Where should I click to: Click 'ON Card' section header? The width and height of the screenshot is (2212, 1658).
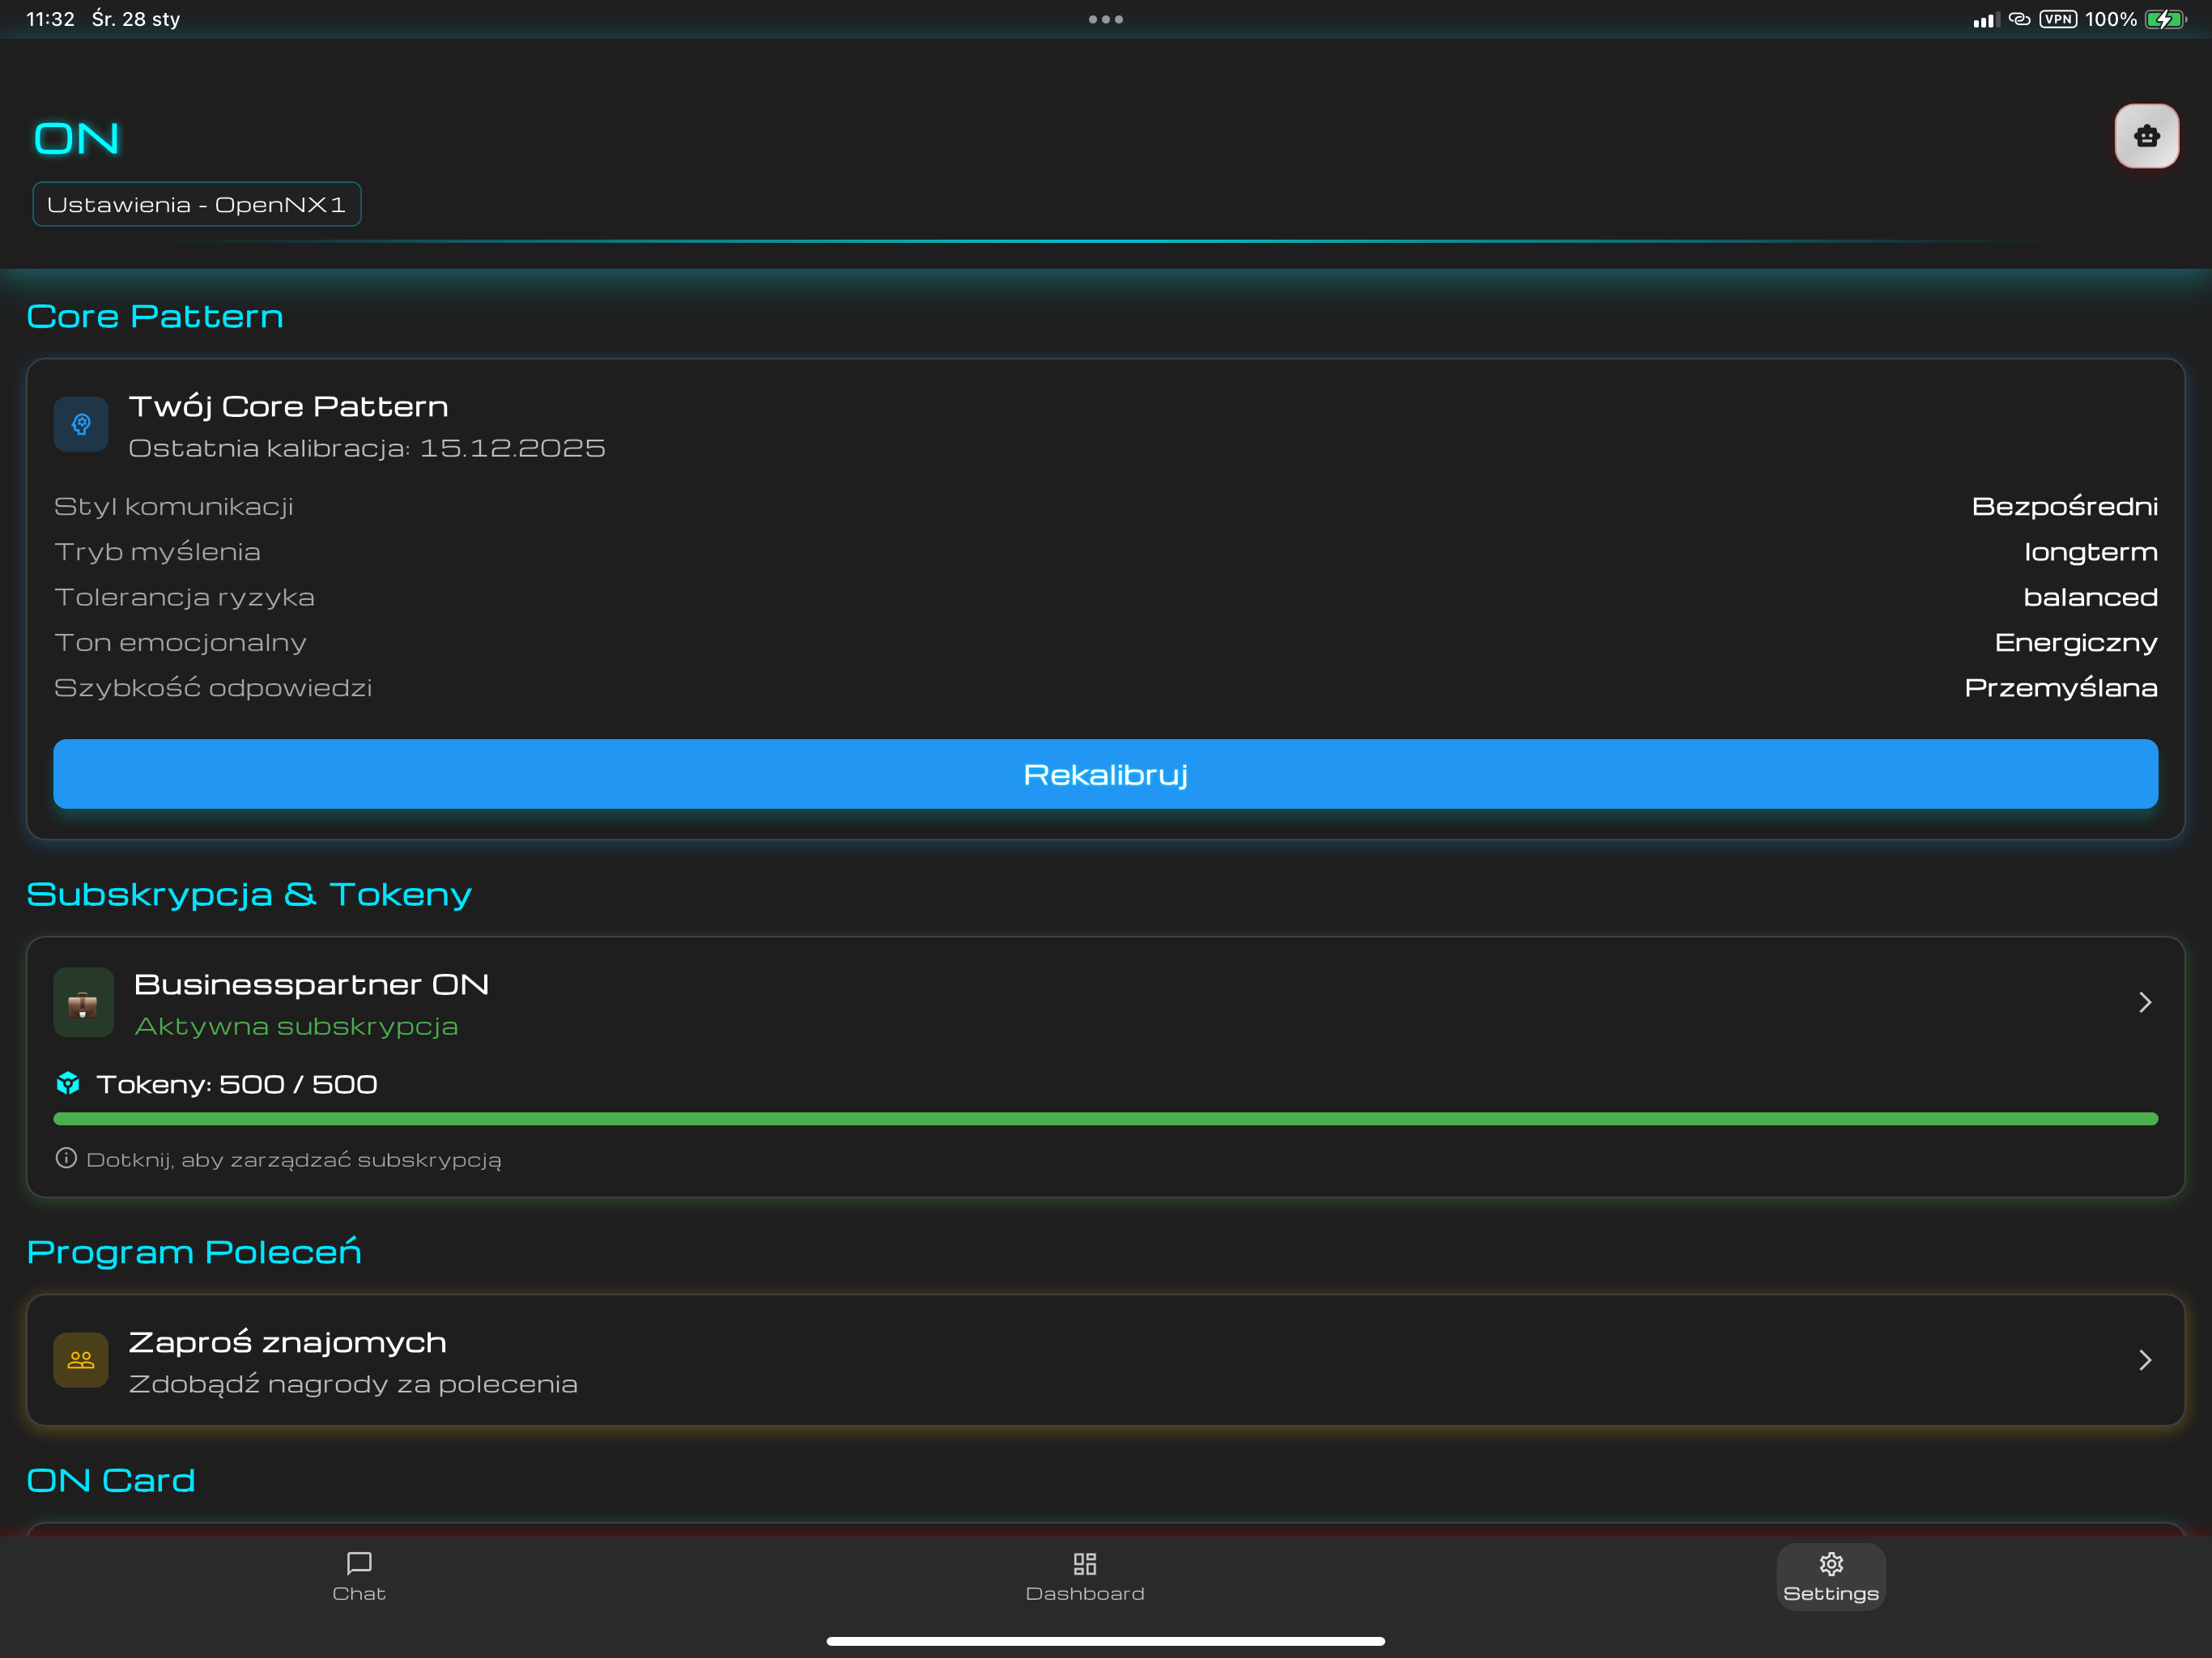click(111, 1480)
